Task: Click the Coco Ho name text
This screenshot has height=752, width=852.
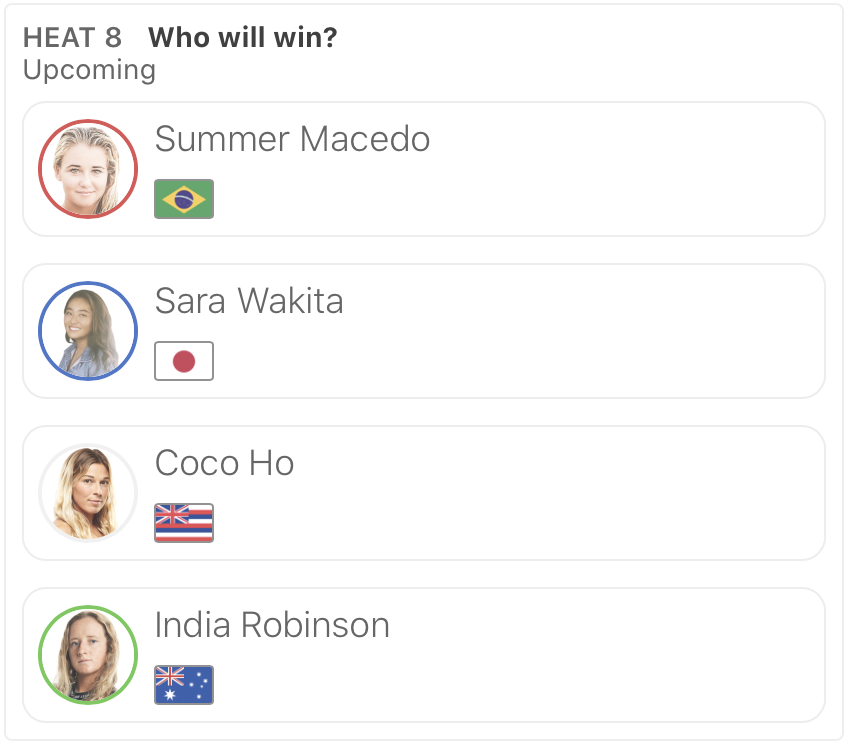Action: (x=224, y=463)
